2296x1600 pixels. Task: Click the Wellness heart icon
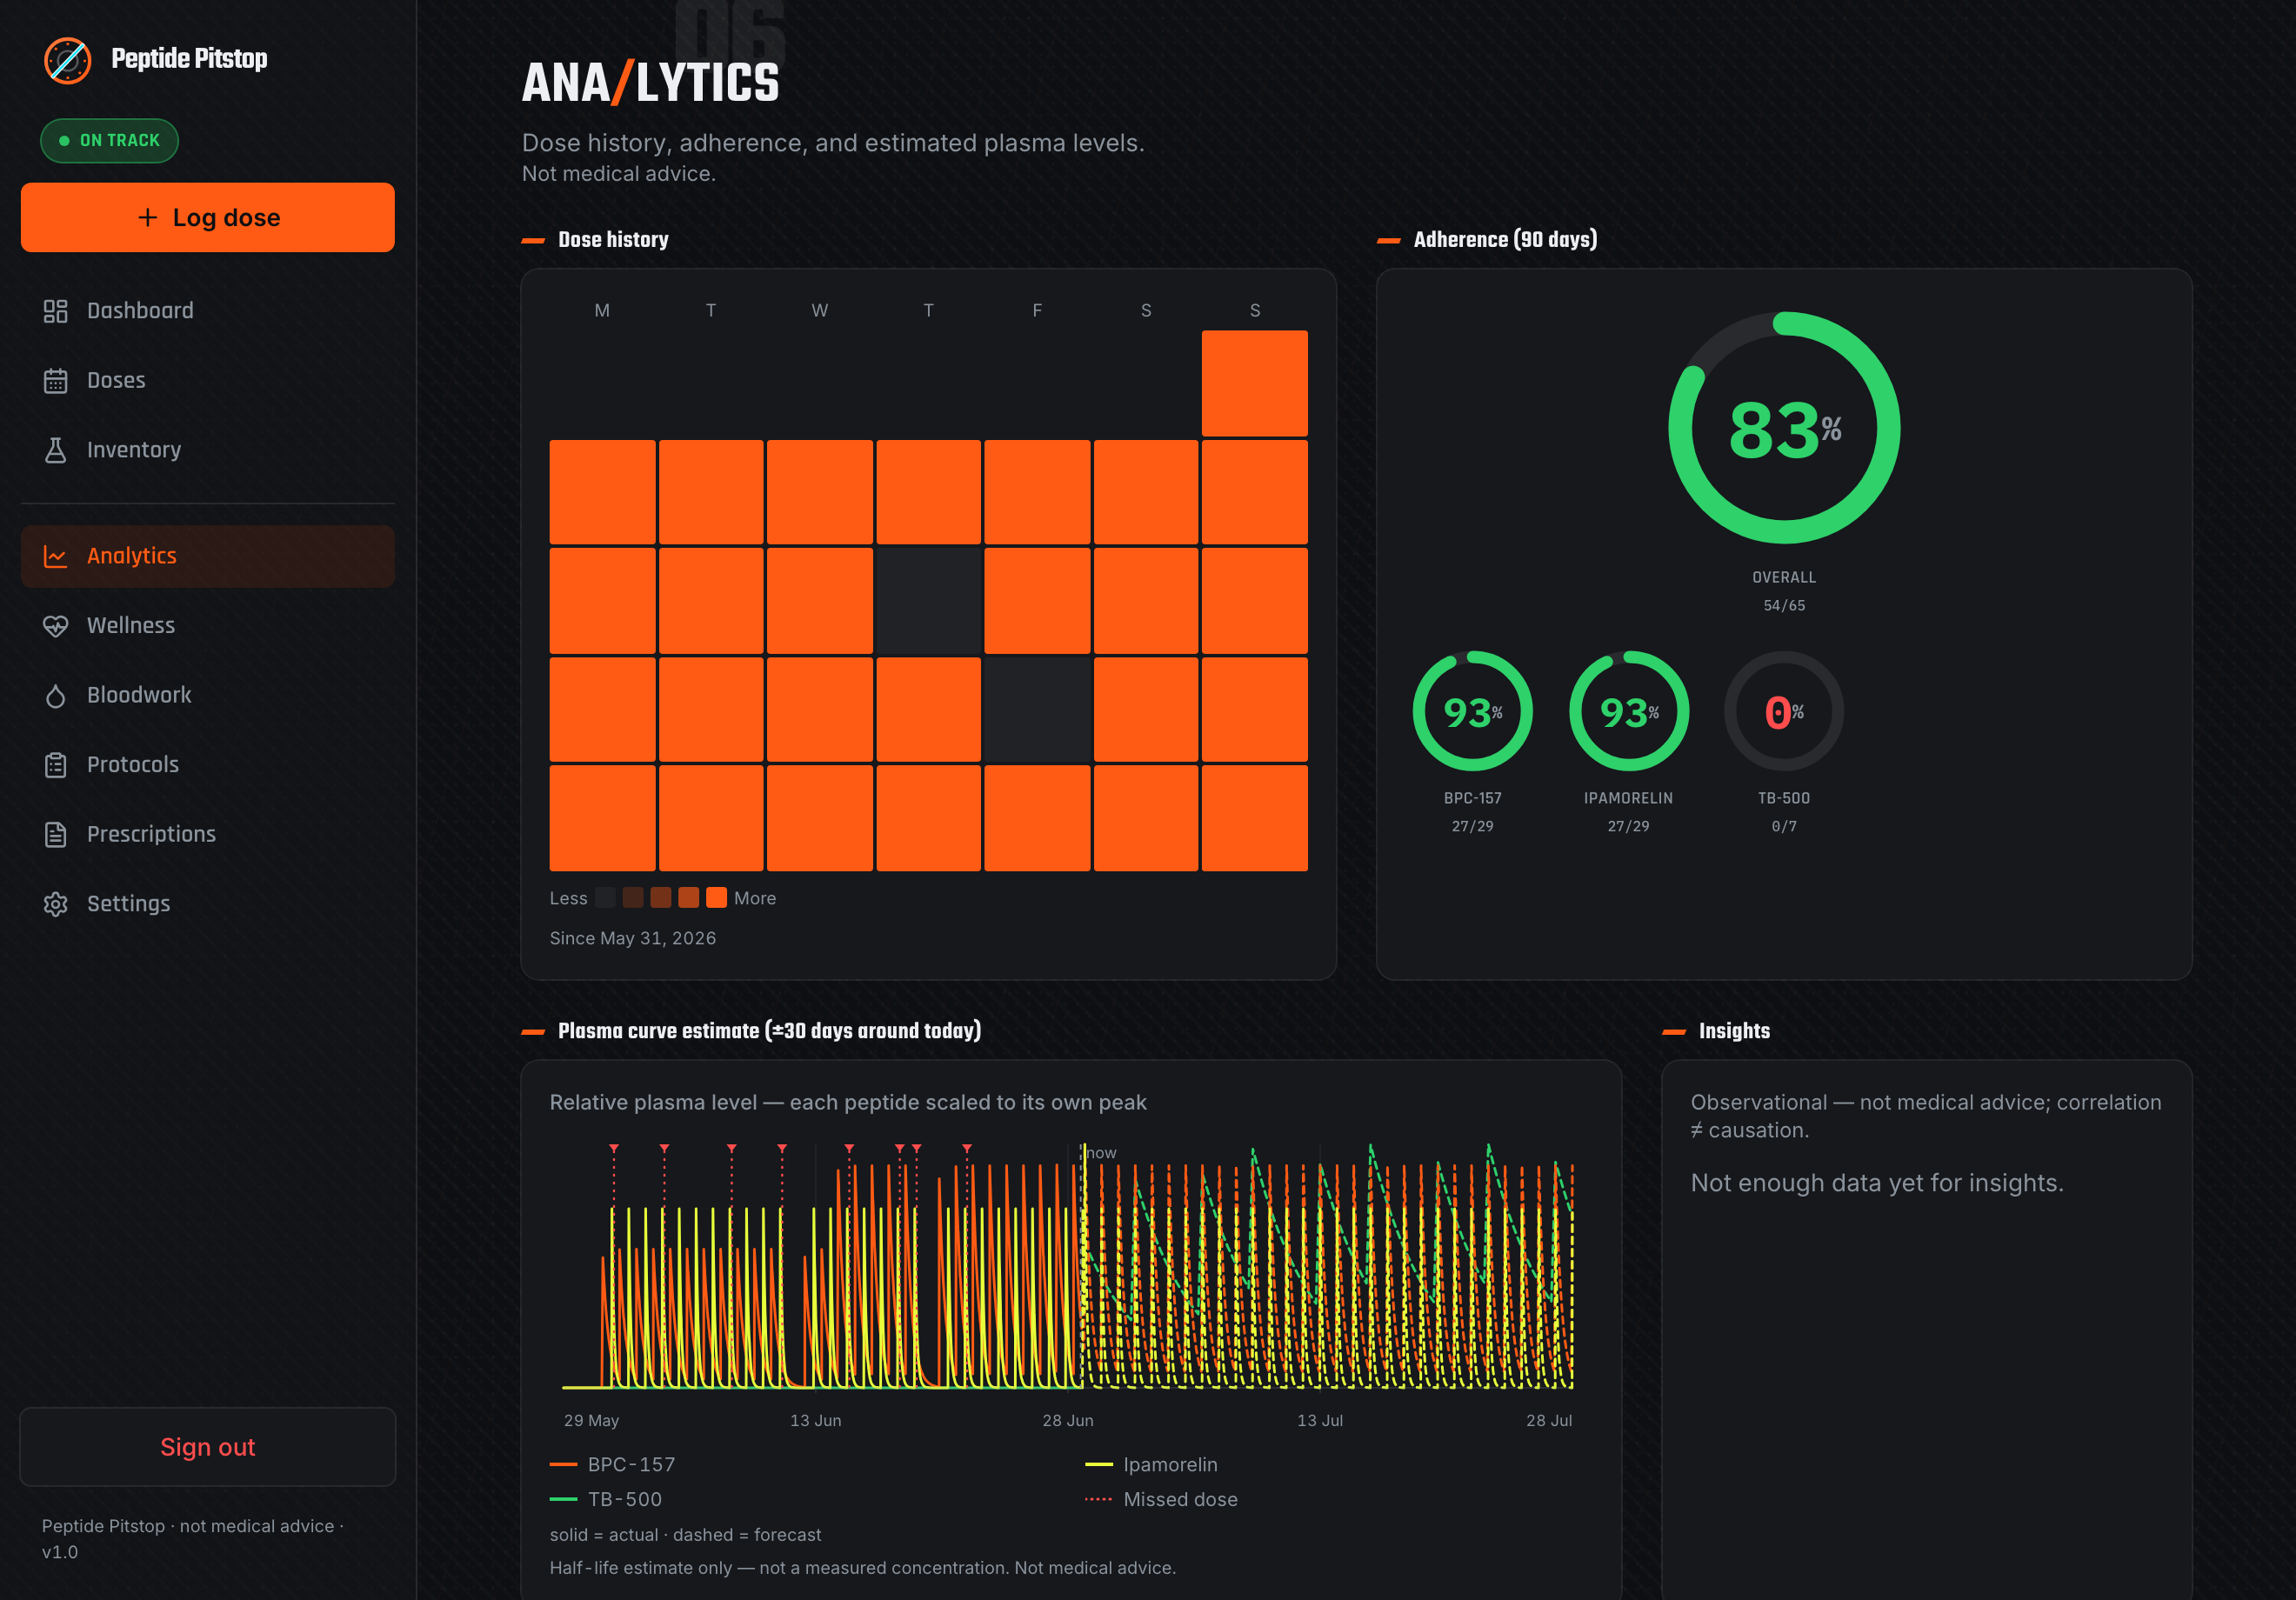point(55,626)
